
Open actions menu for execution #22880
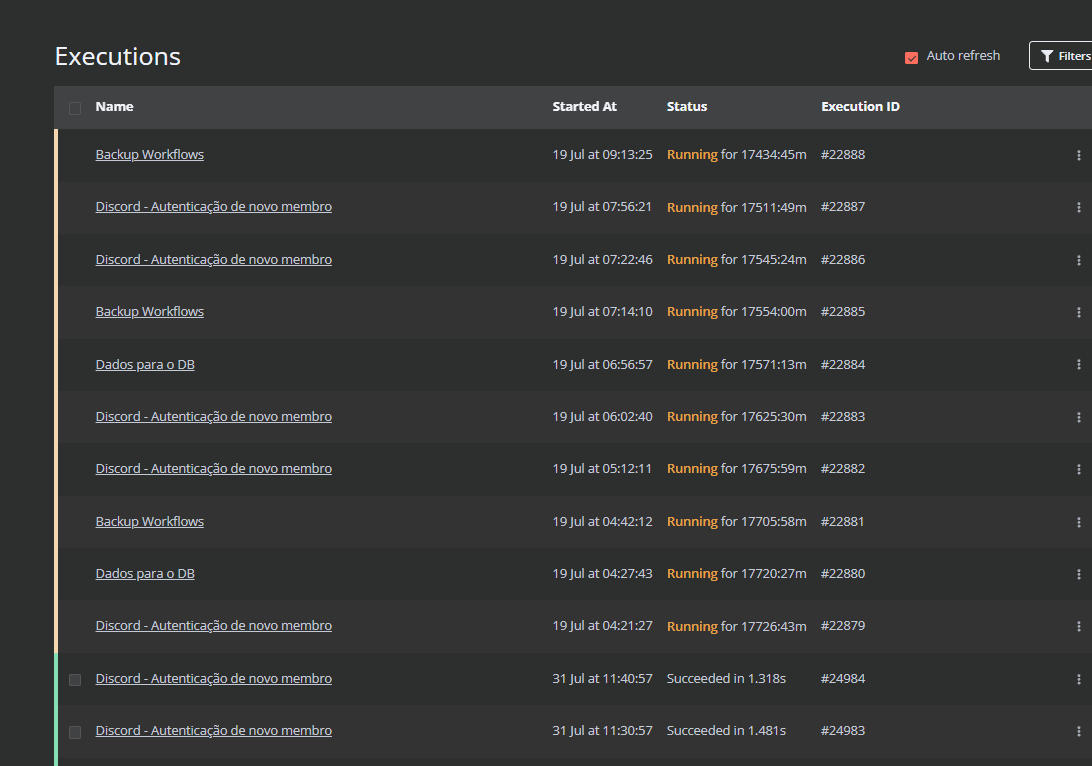tap(1079, 574)
